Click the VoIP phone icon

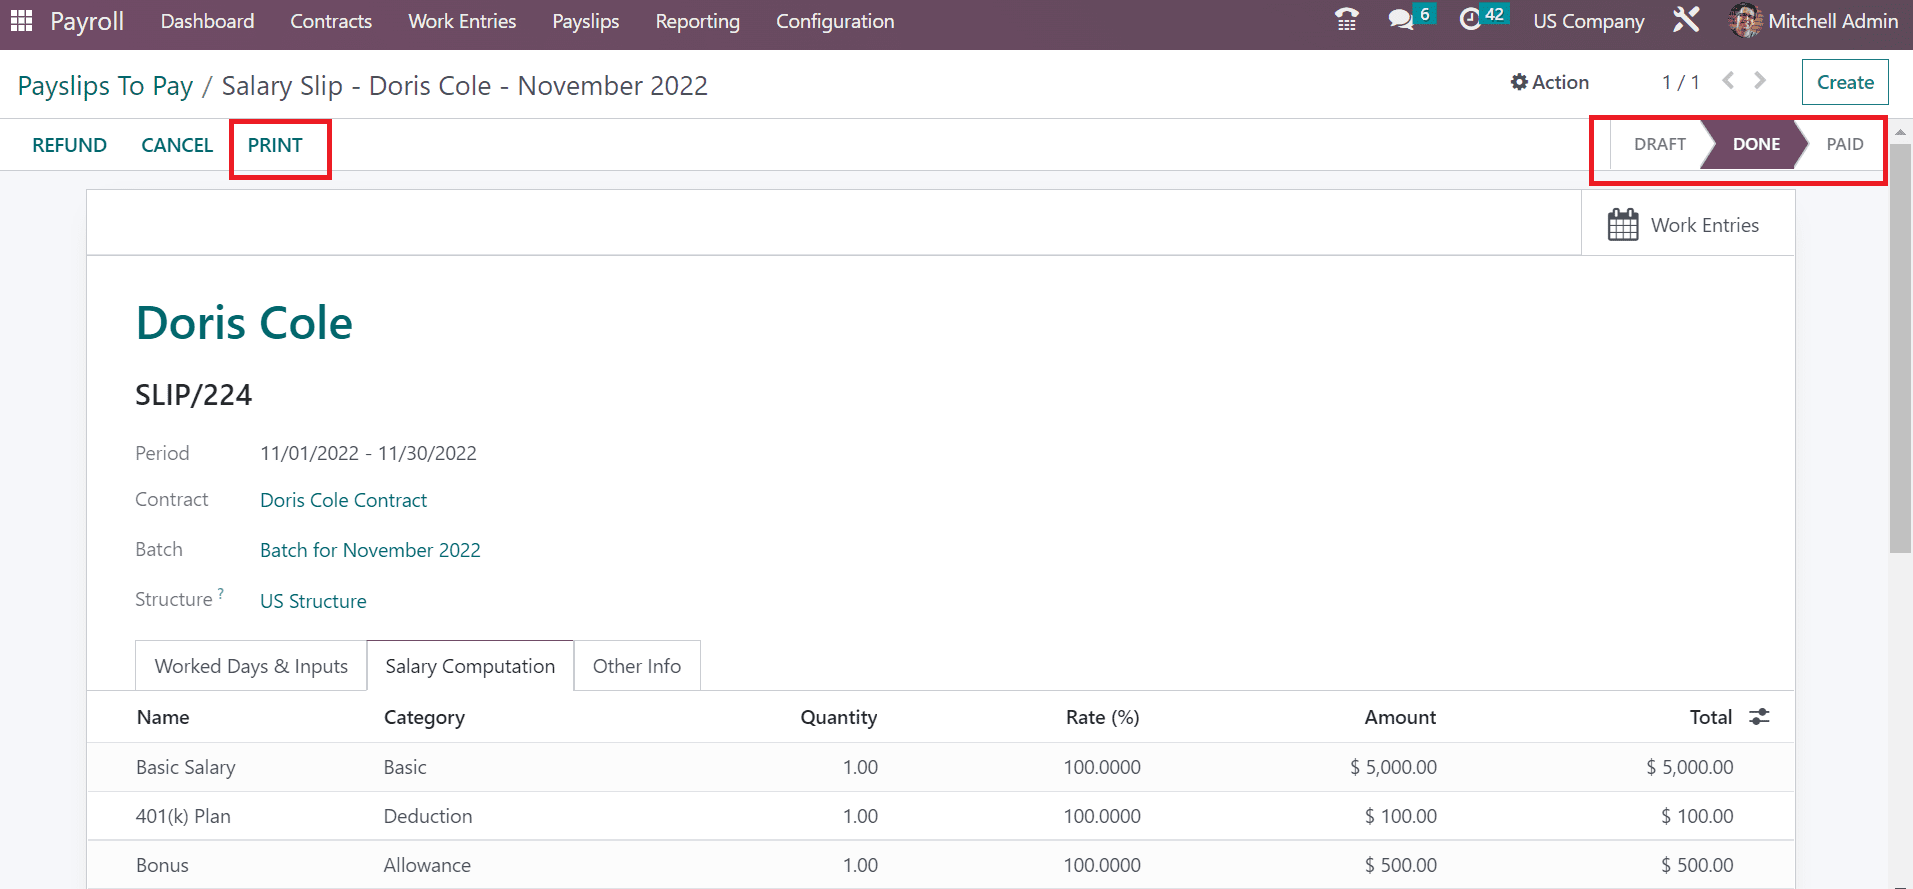pos(1346,20)
